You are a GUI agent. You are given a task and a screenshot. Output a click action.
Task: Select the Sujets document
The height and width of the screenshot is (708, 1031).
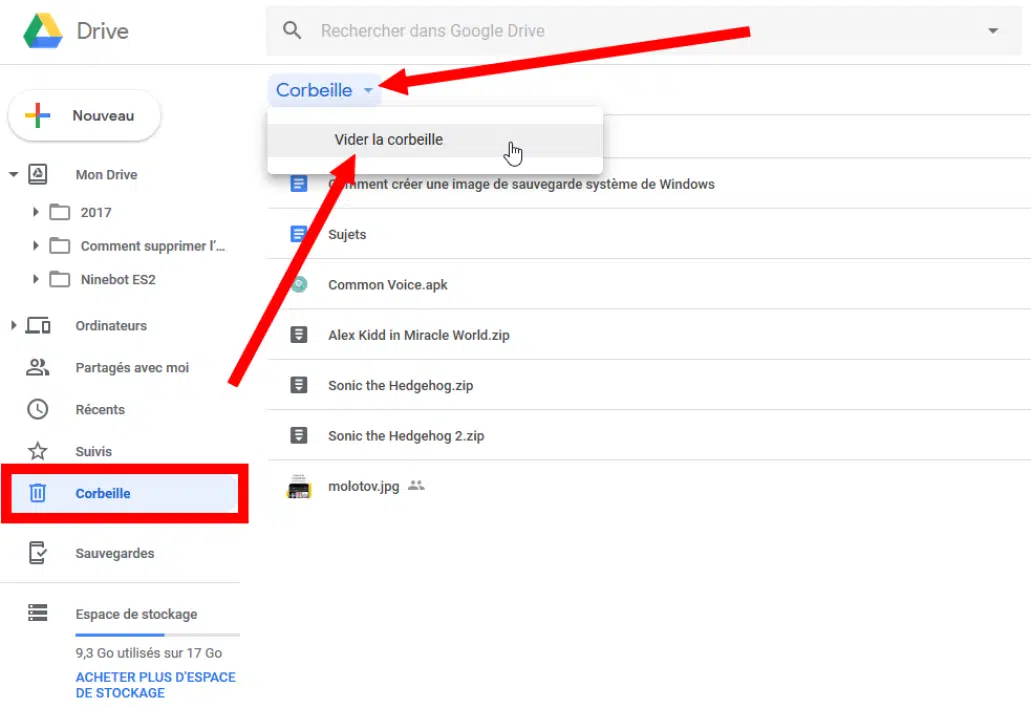[347, 235]
